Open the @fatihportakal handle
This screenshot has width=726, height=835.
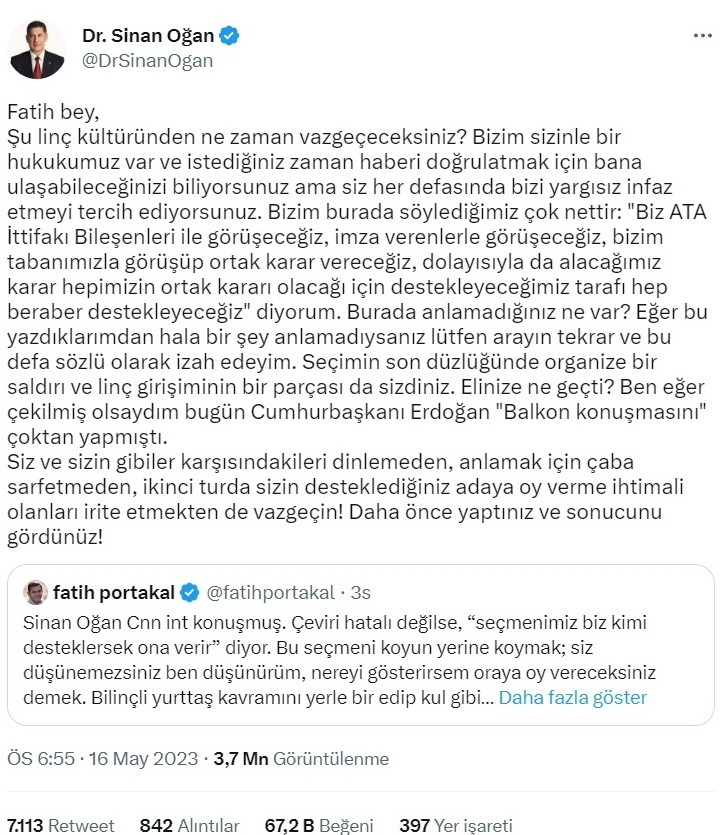point(270,592)
